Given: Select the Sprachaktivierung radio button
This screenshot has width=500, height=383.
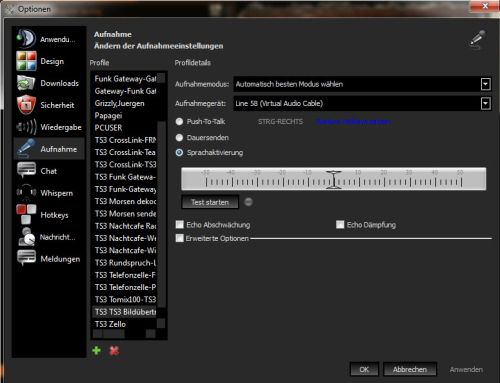Looking at the screenshot, I should (179, 152).
